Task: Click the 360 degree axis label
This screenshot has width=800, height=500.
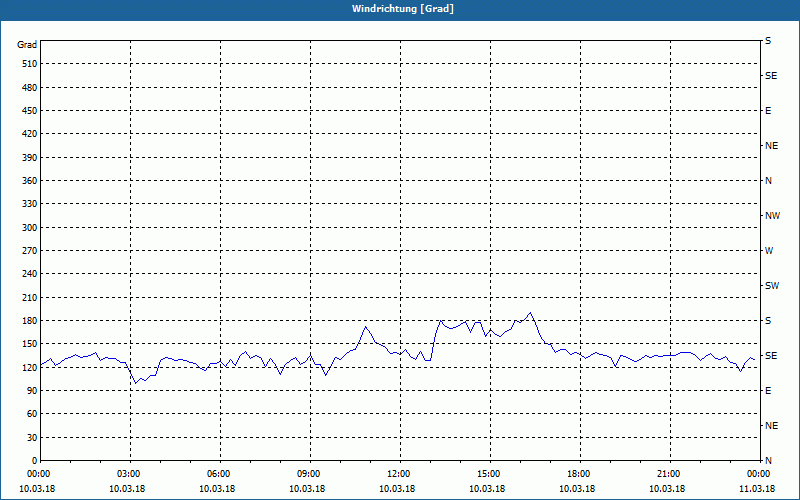Action: pos(29,181)
